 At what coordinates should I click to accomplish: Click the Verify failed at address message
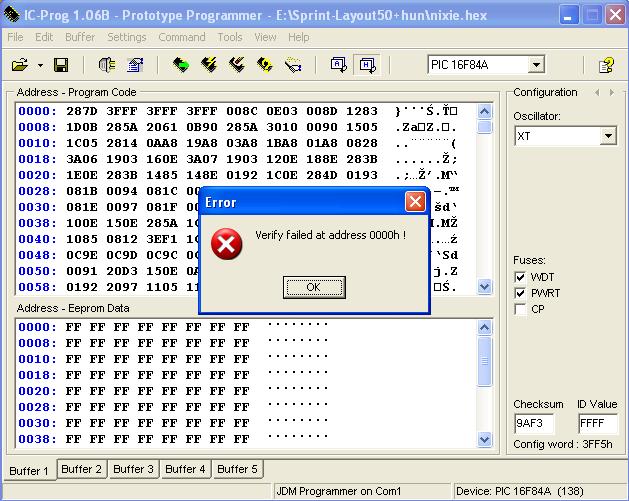(331, 235)
